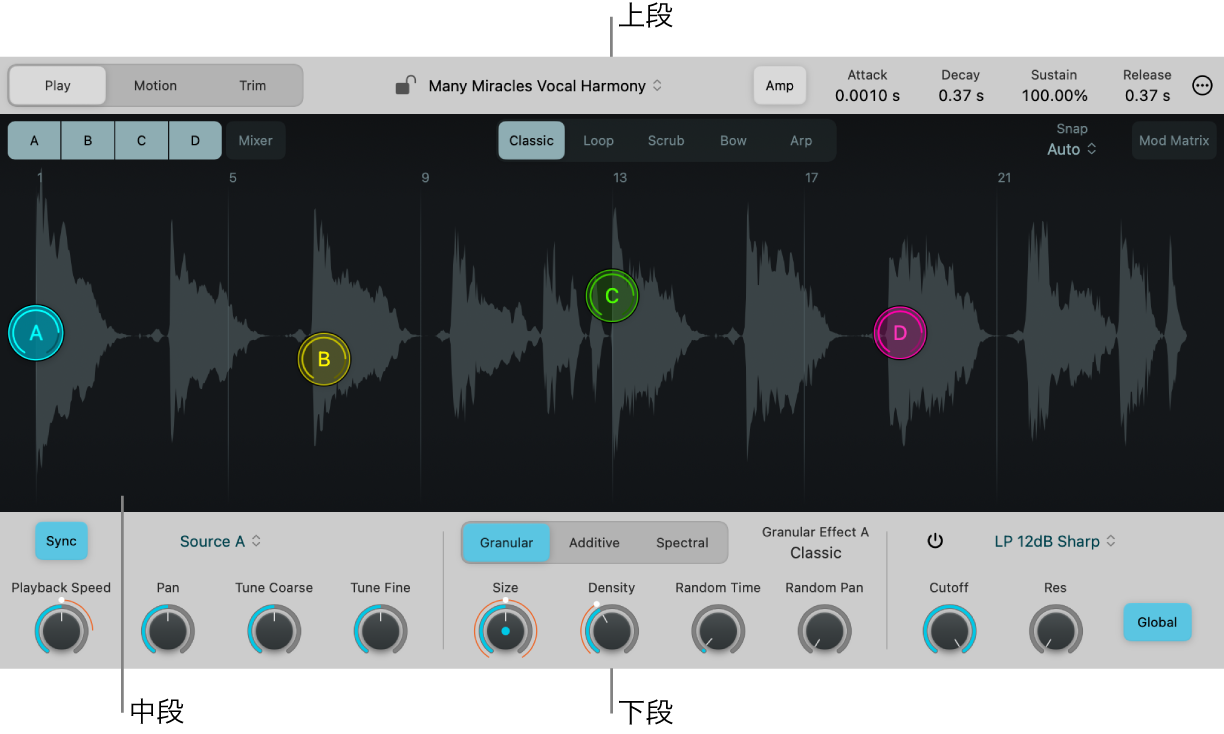The width and height of the screenshot is (1224, 734).
Task: Click the Pan knob
Action: [x=168, y=632]
